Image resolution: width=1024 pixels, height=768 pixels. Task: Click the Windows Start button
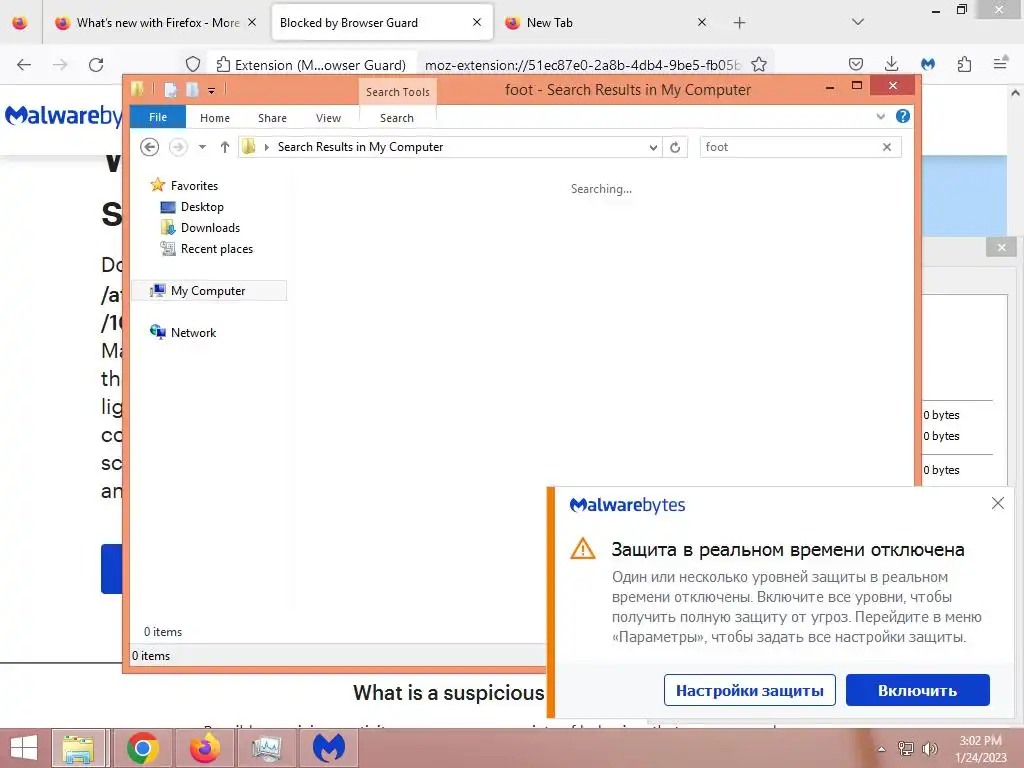tap(24, 748)
